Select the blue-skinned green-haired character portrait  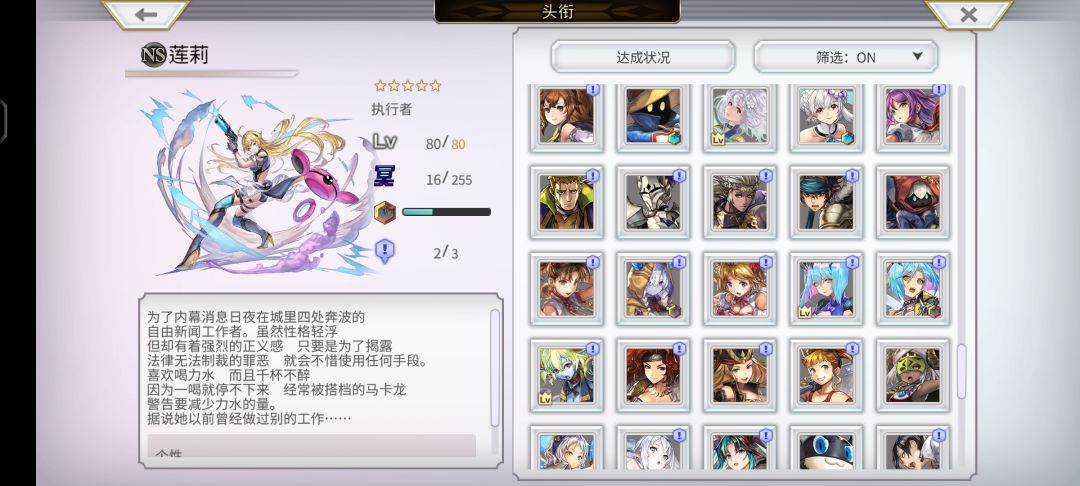coord(566,375)
